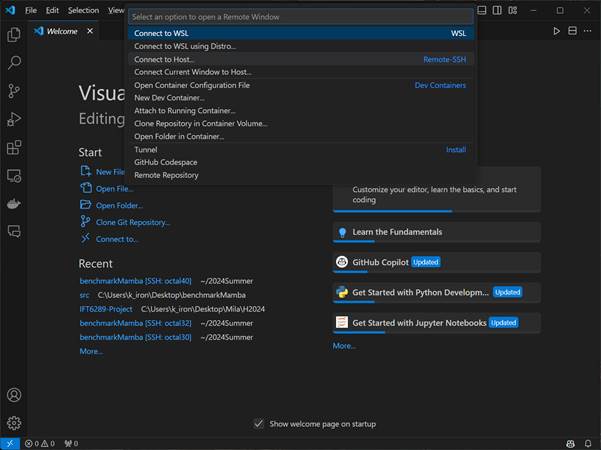Open the Accounts icon
601x450 pixels.
tap(14, 395)
